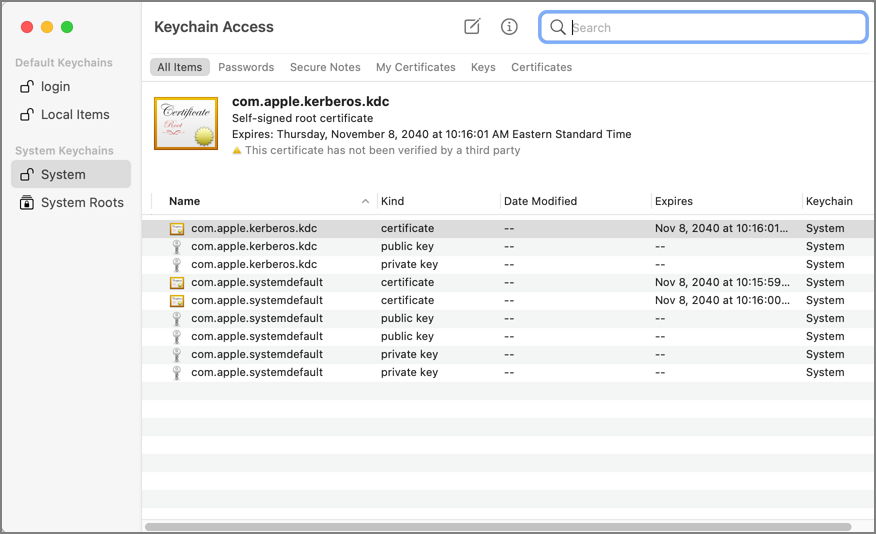Screen dimensions: 876x534
Task: Click 'public key' kind in kerberos.kdc row
Action: point(407,246)
